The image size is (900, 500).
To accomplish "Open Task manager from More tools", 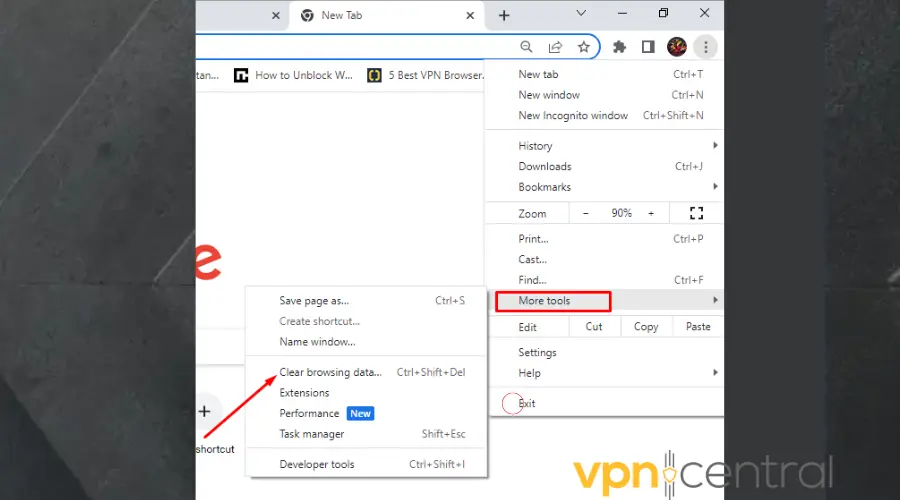I will [x=312, y=434].
